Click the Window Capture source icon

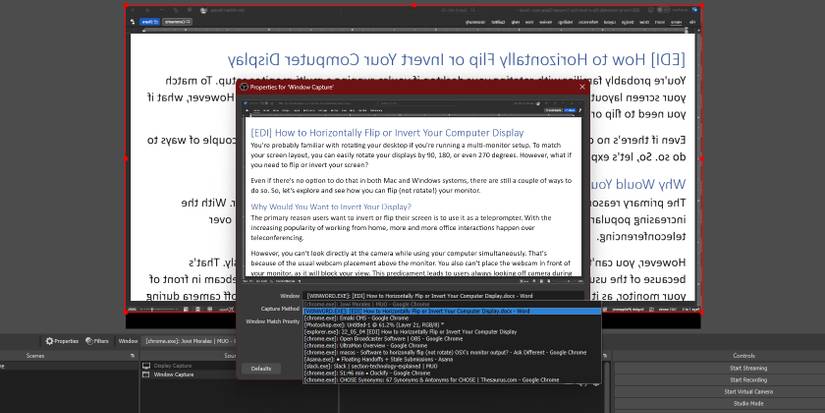click(146, 375)
